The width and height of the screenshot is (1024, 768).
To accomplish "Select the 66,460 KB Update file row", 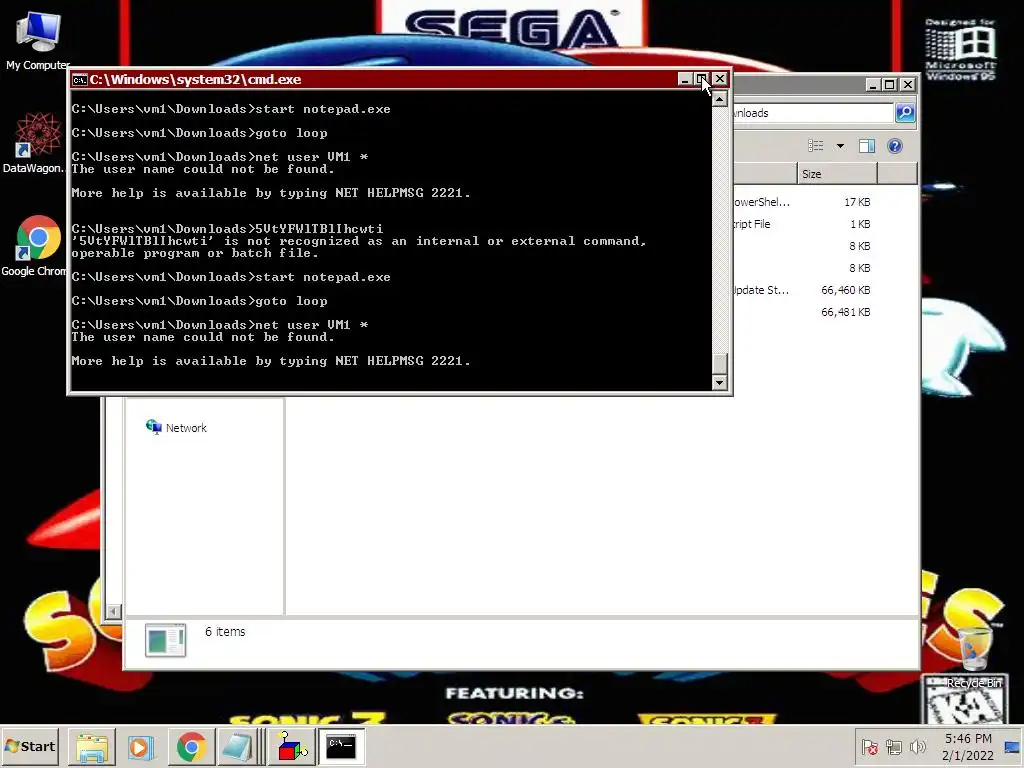I will (x=803, y=290).
